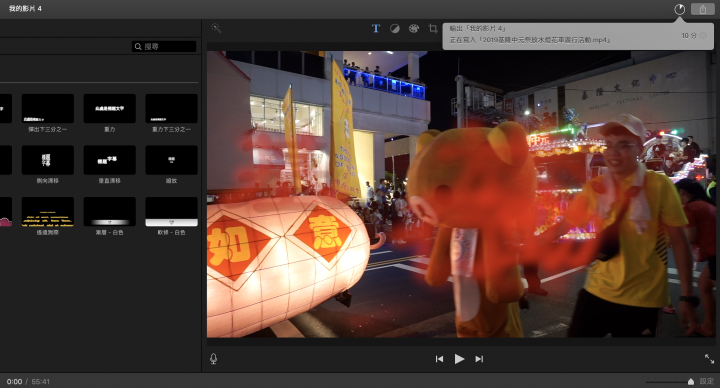The image size is (720, 388).
Task: Click the 10 分 remaining time text
Action: coord(689,35)
